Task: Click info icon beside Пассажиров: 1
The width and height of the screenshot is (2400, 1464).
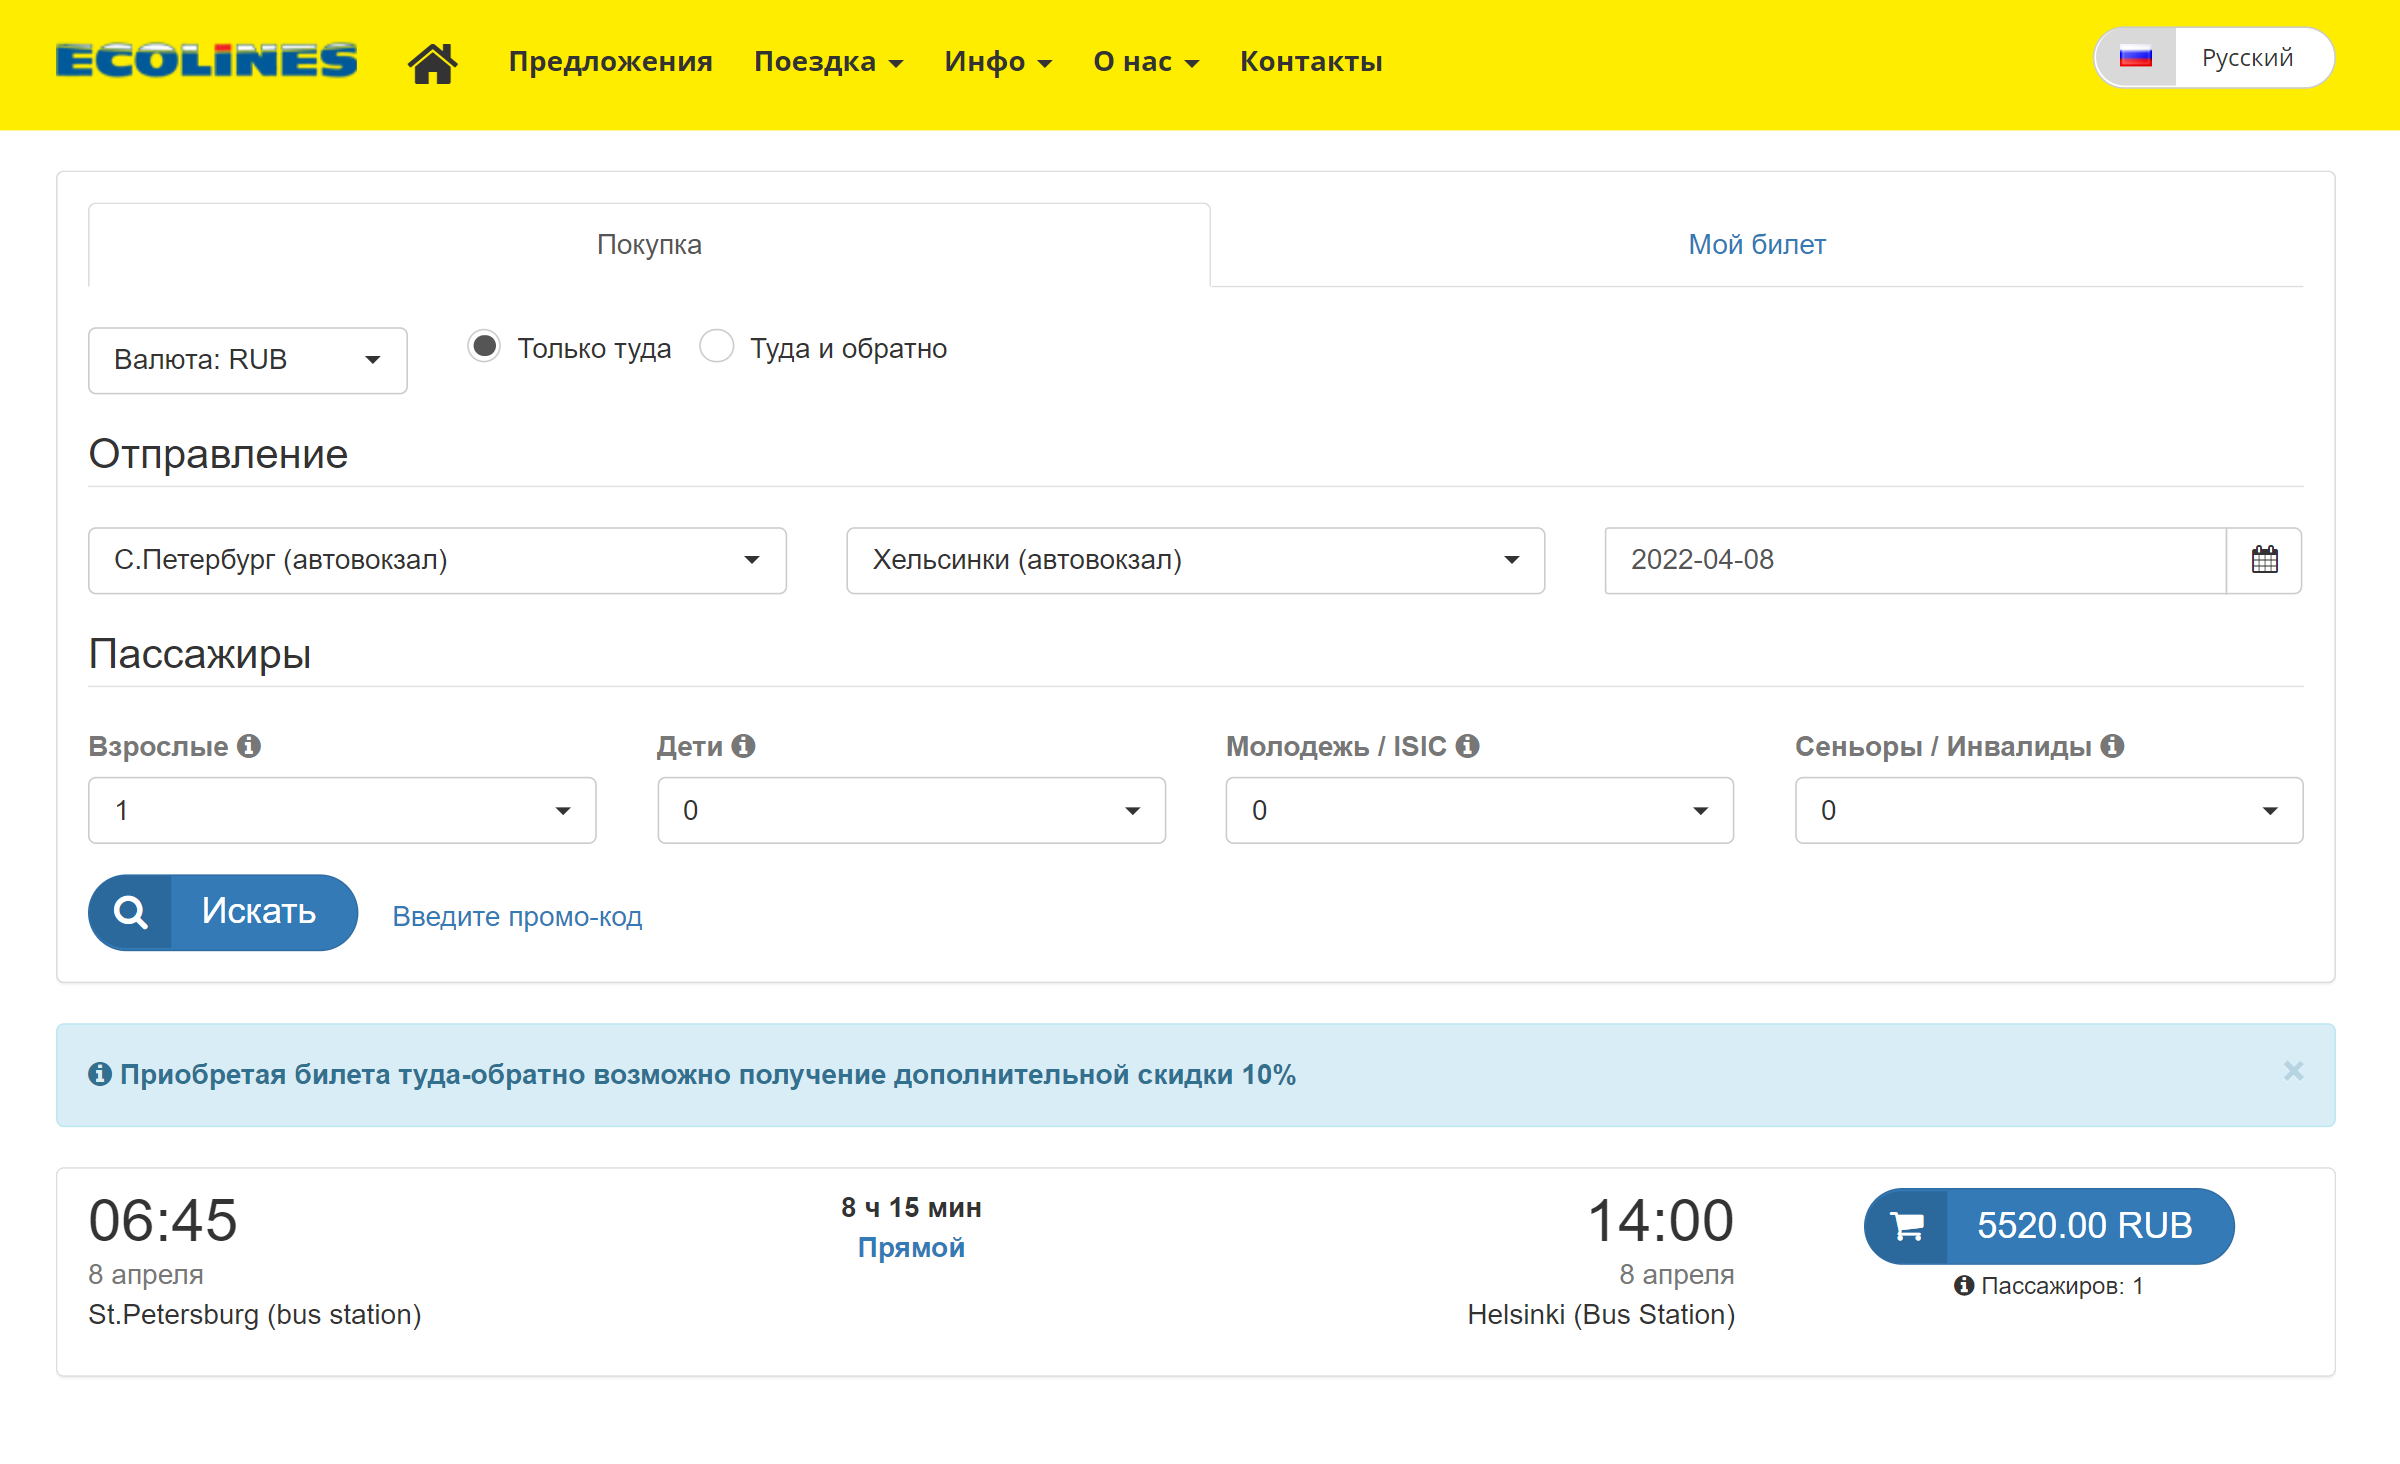Action: click(x=1964, y=1285)
